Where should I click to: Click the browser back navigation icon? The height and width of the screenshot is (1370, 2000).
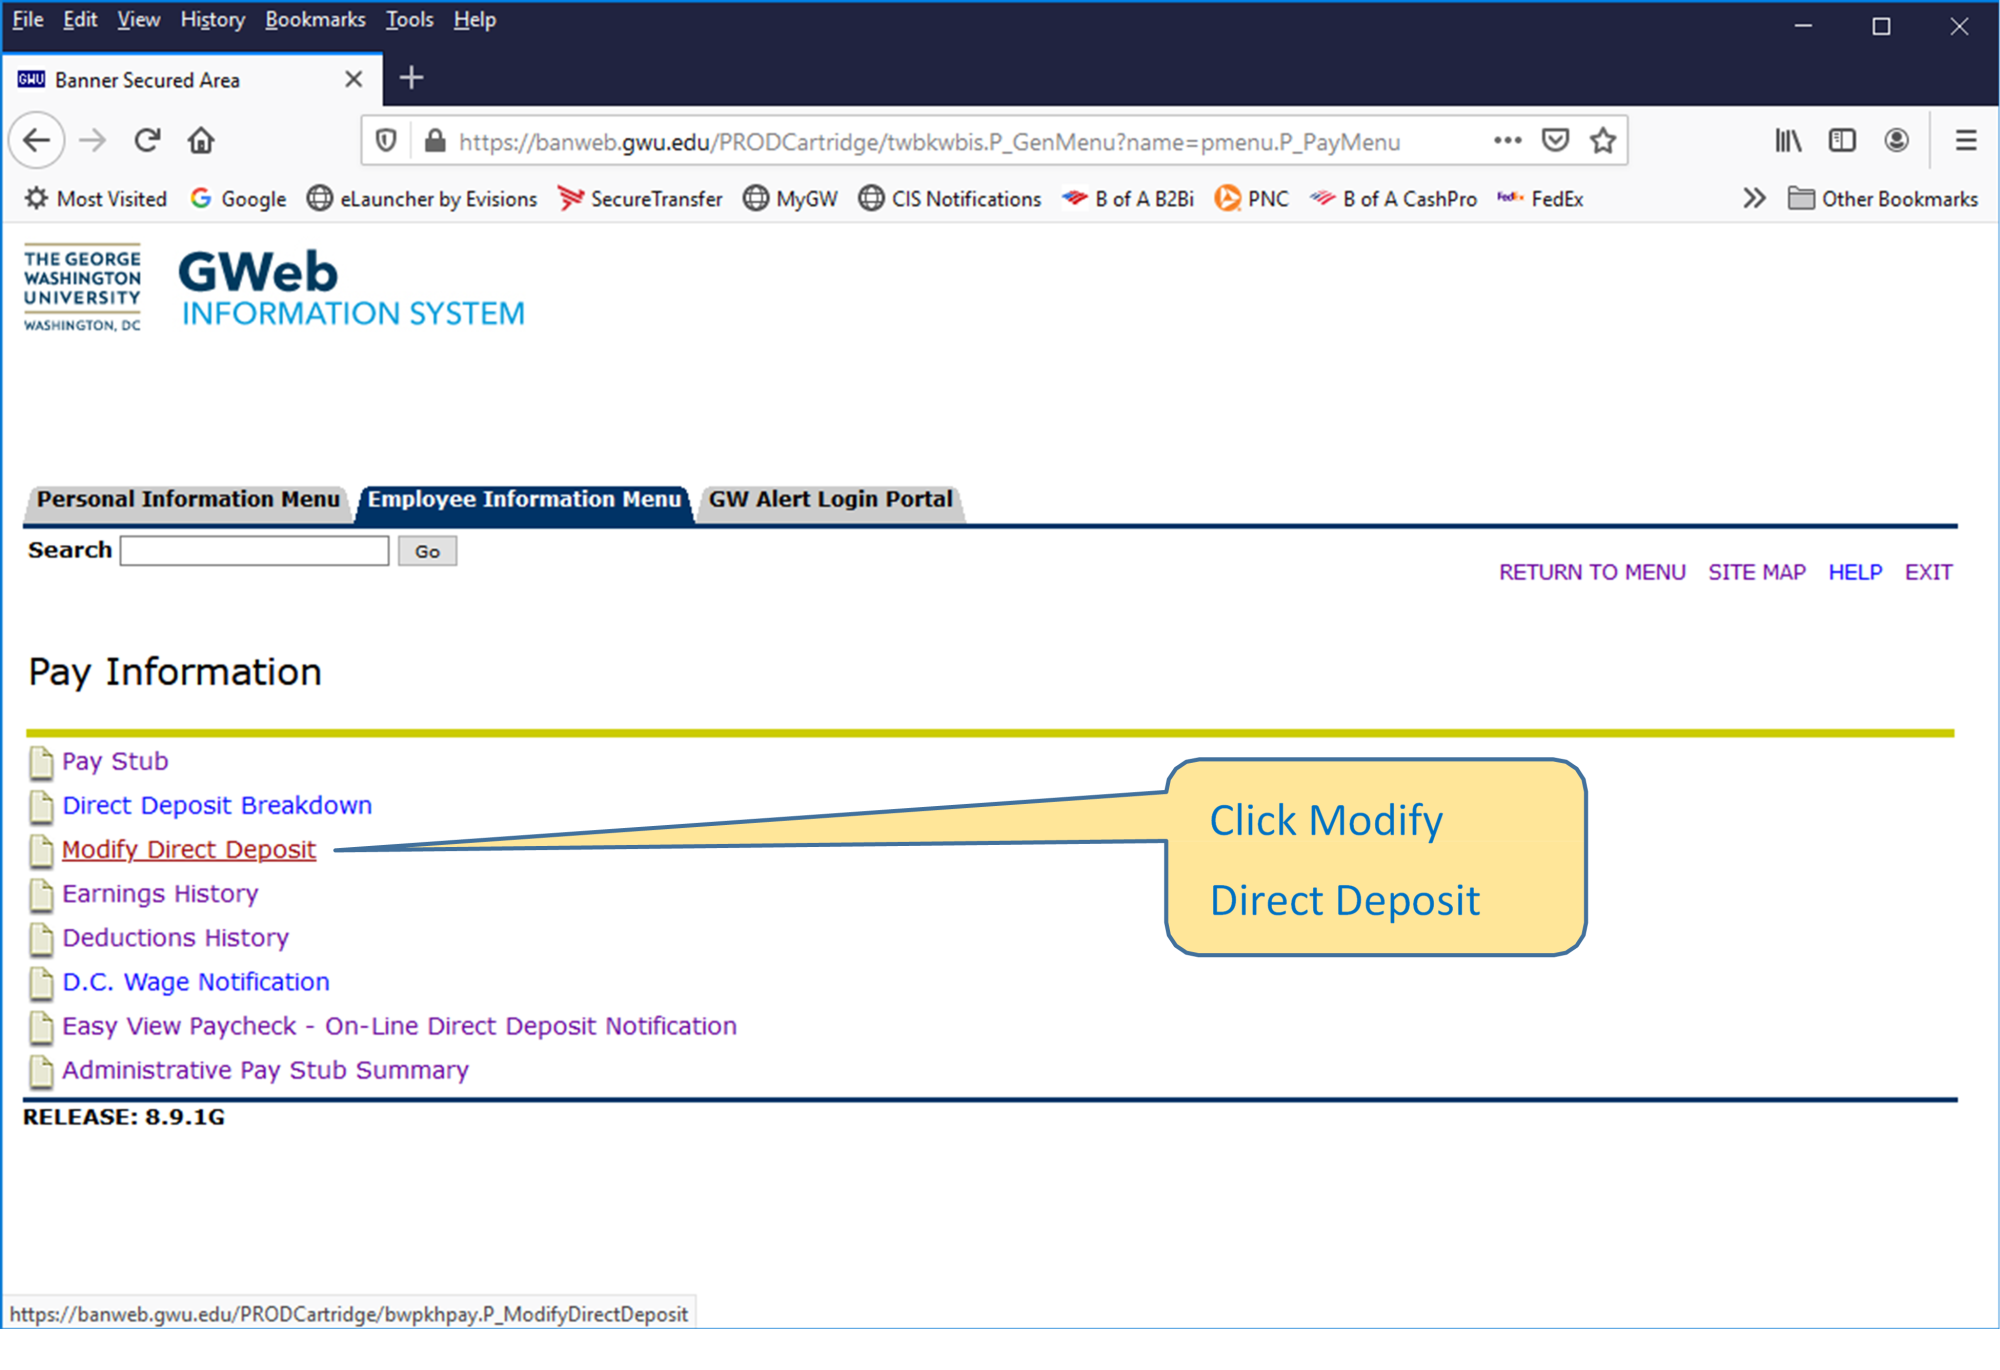pyautogui.click(x=38, y=140)
